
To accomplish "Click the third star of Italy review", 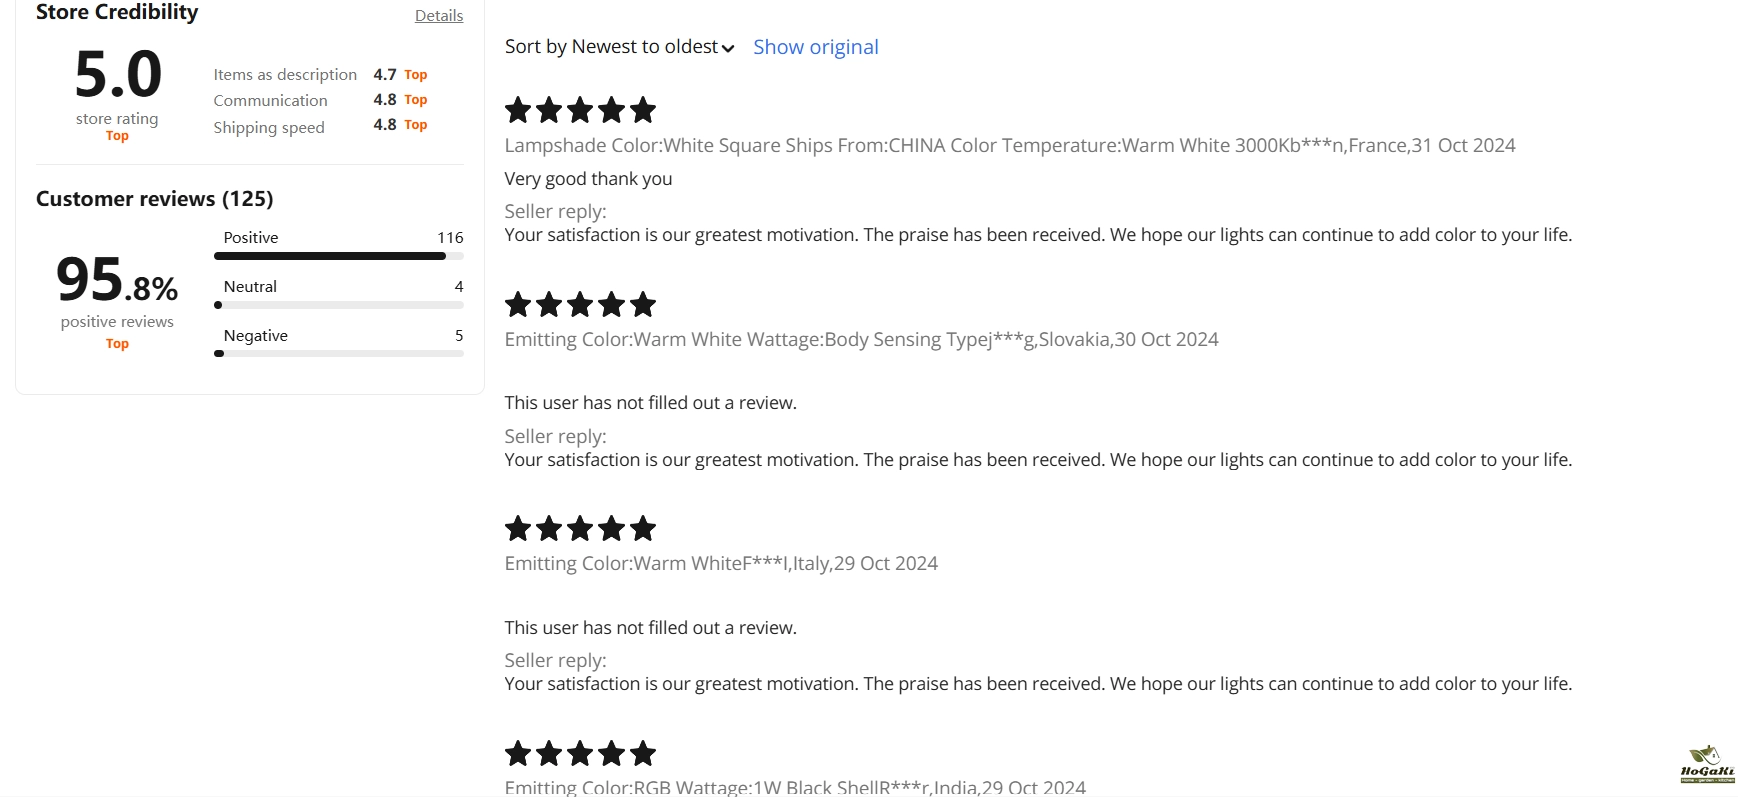I will tap(580, 528).
